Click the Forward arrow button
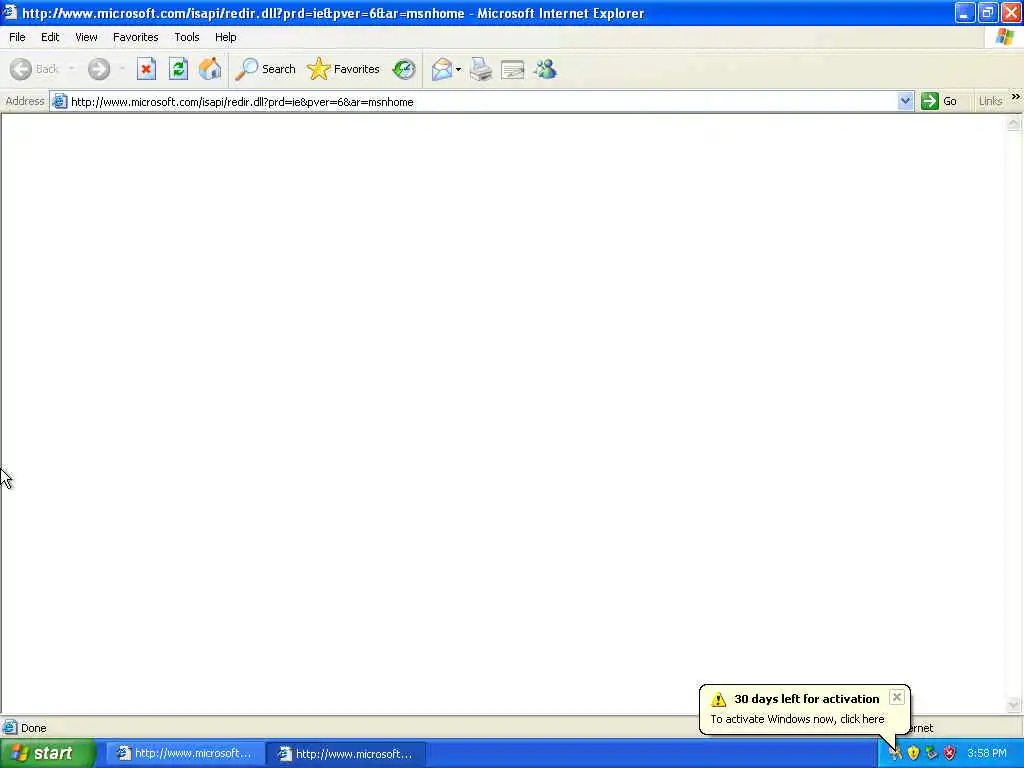1024x768 pixels. click(99, 69)
